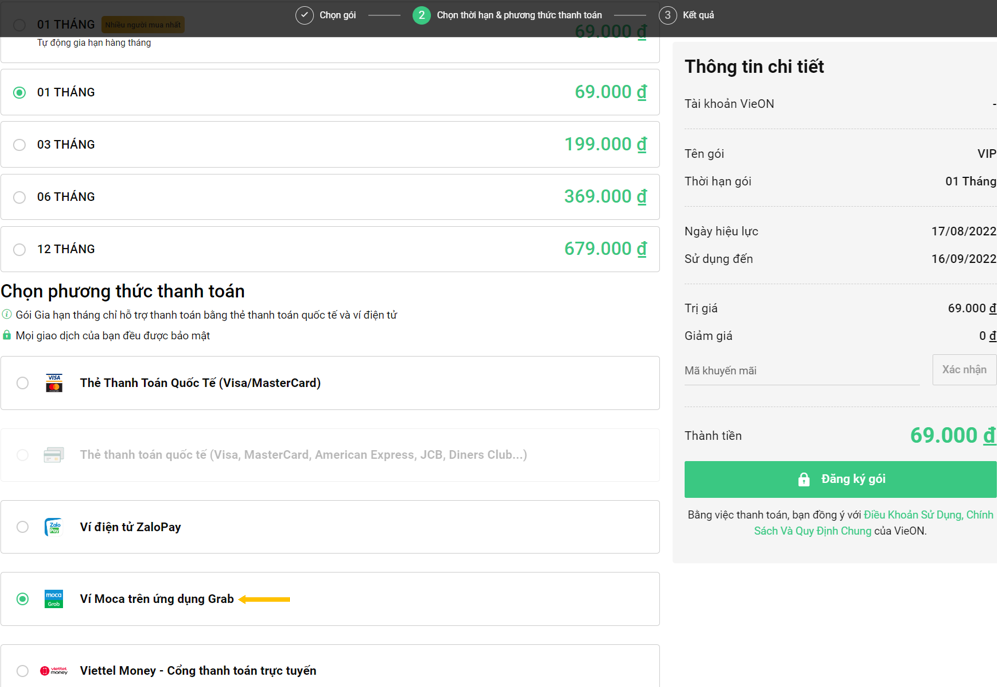Click the Tài khoản VieON label
Screen dimensions: 997x687
pos(729,104)
